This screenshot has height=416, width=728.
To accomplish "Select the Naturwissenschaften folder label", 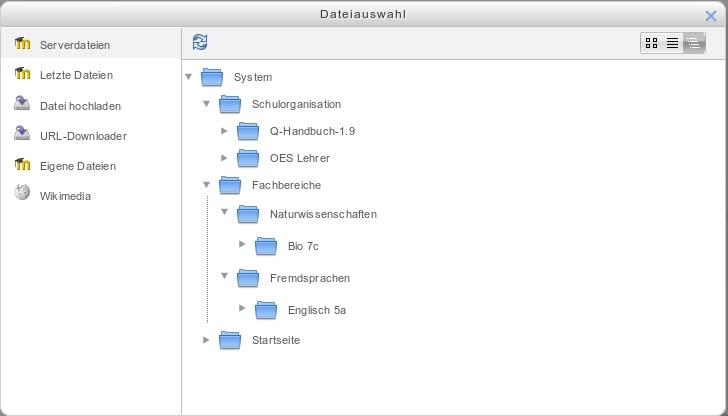I will pos(323,214).
